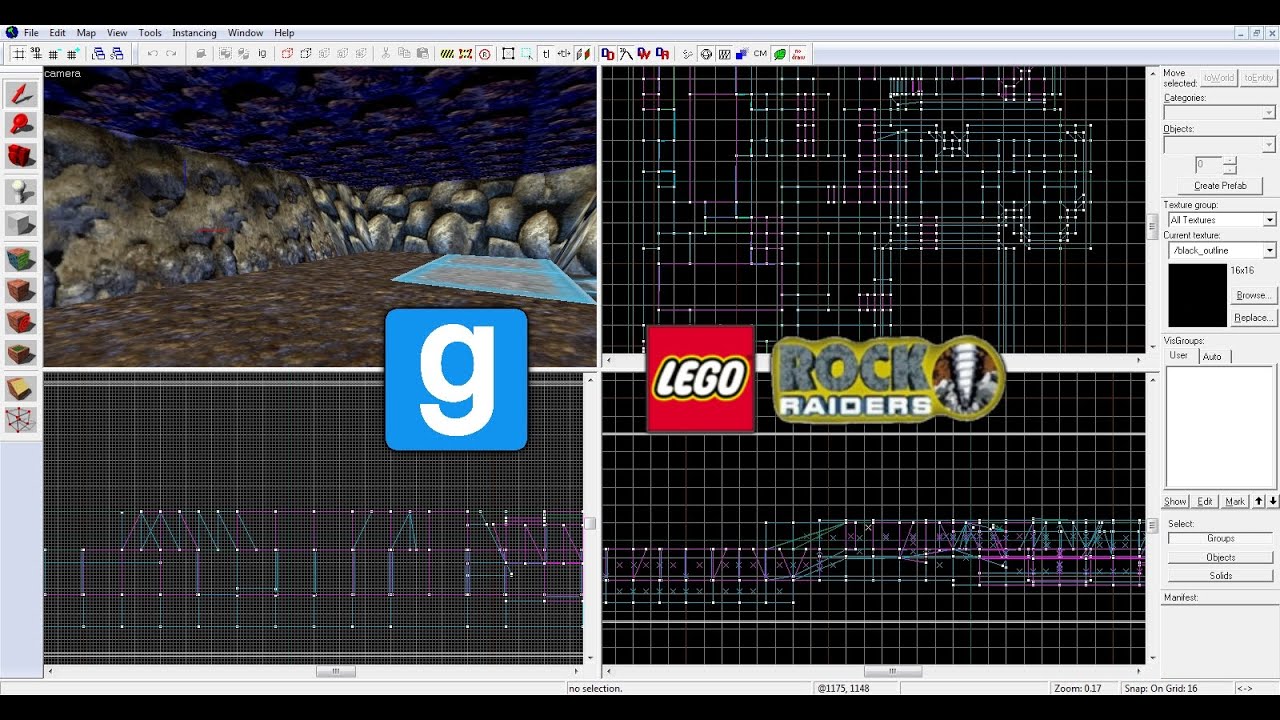Click the Create Prefab button
Screen dimensions: 1280x720
tap(1220, 185)
